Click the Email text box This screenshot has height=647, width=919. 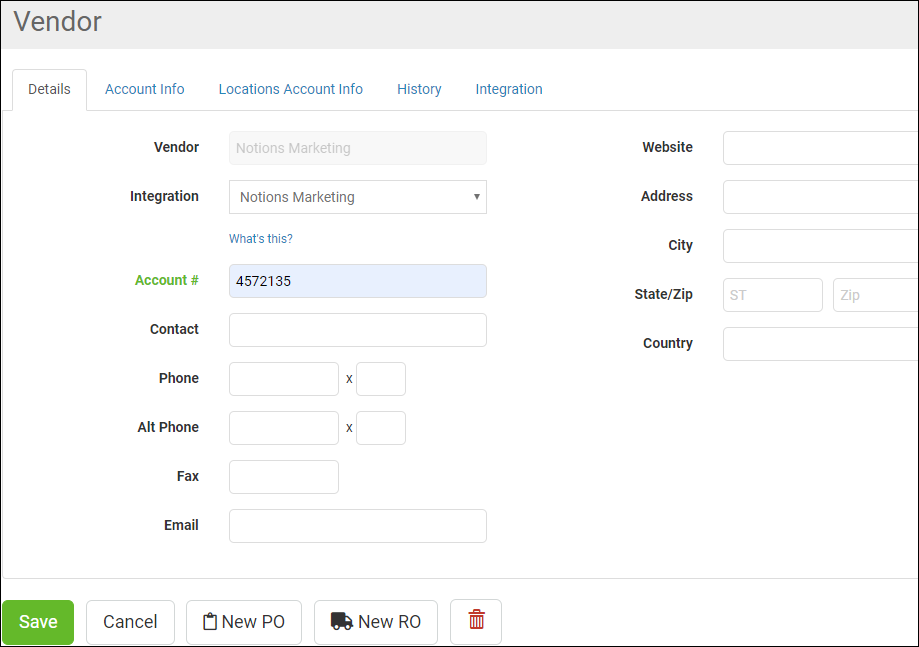[357, 526]
